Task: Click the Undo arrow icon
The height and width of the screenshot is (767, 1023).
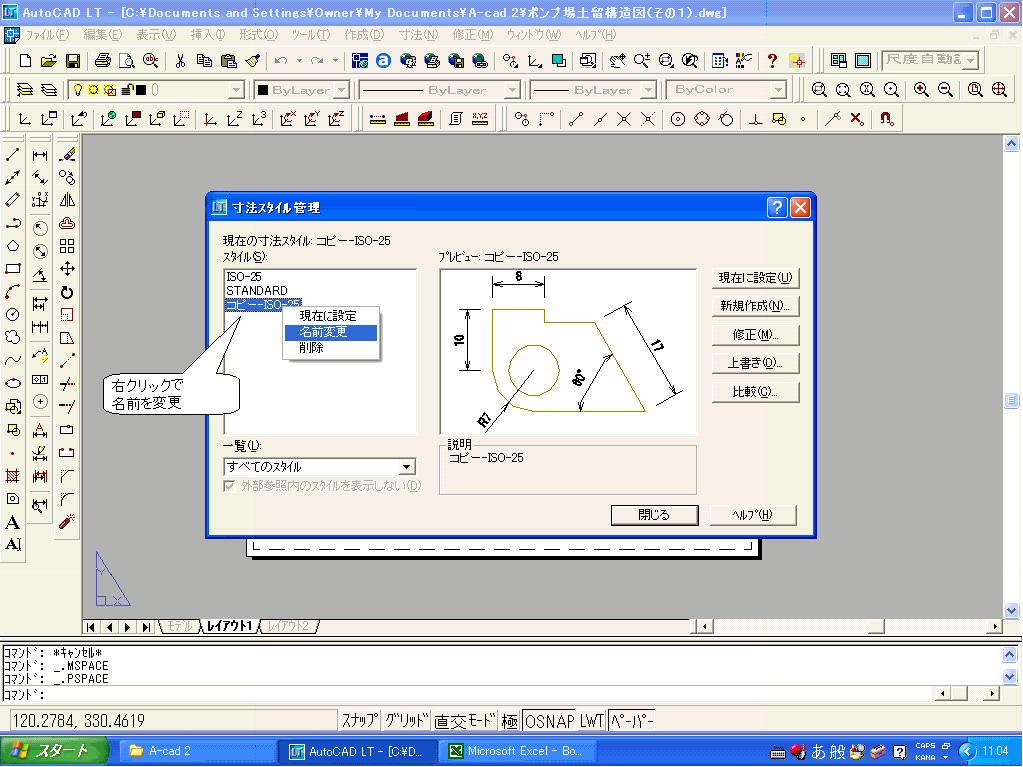Action: click(x=281, y=61)
